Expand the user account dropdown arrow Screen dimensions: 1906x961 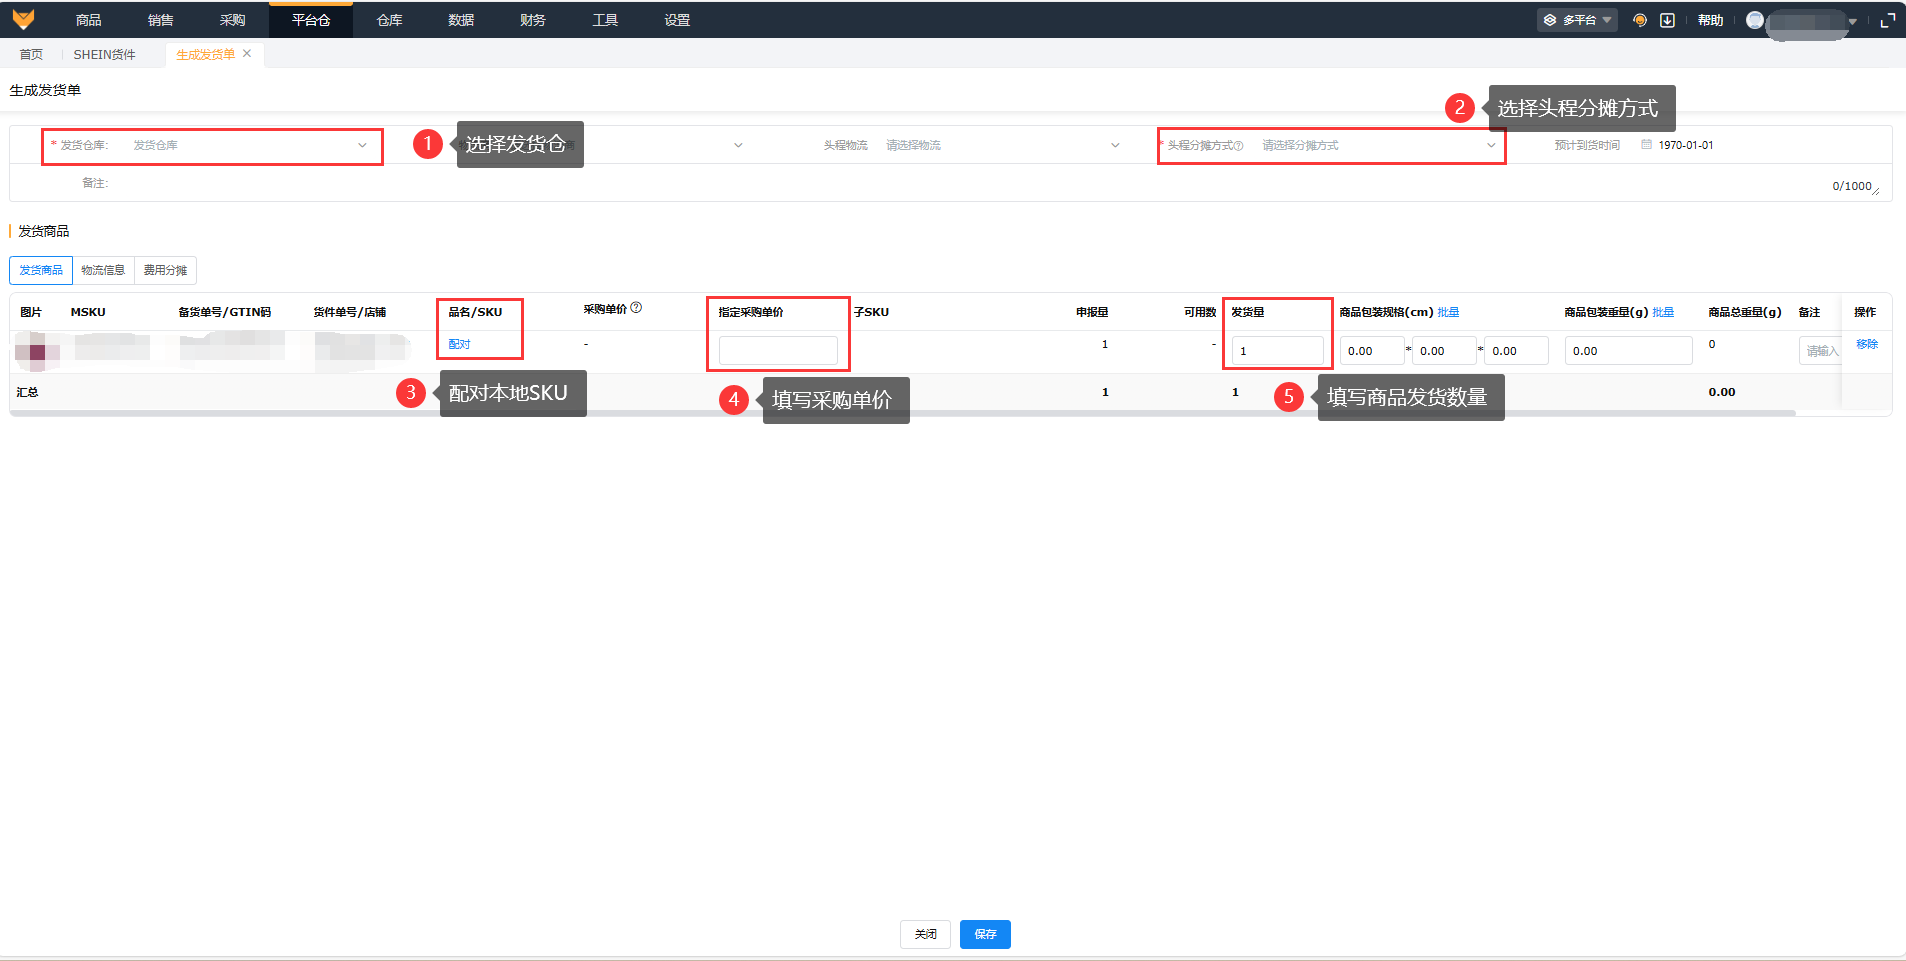coord(1853,21)
